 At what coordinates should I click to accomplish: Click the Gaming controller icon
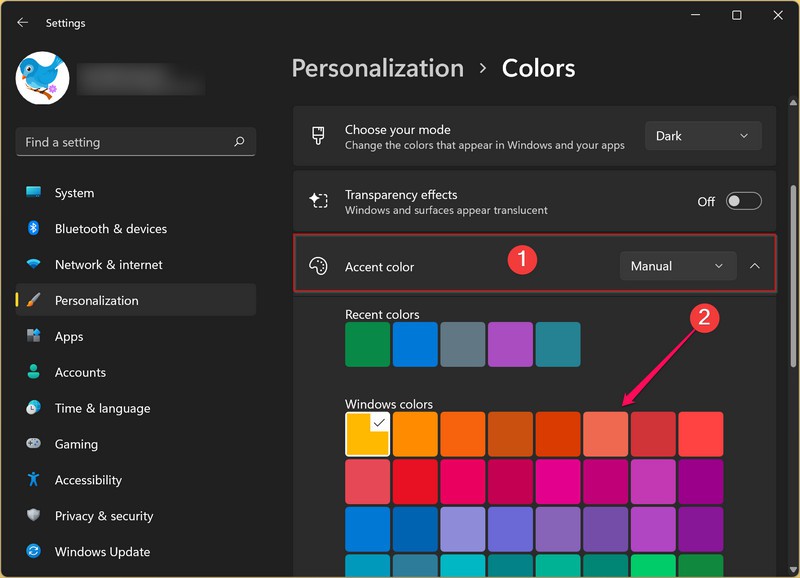click(x=34, y=443)
